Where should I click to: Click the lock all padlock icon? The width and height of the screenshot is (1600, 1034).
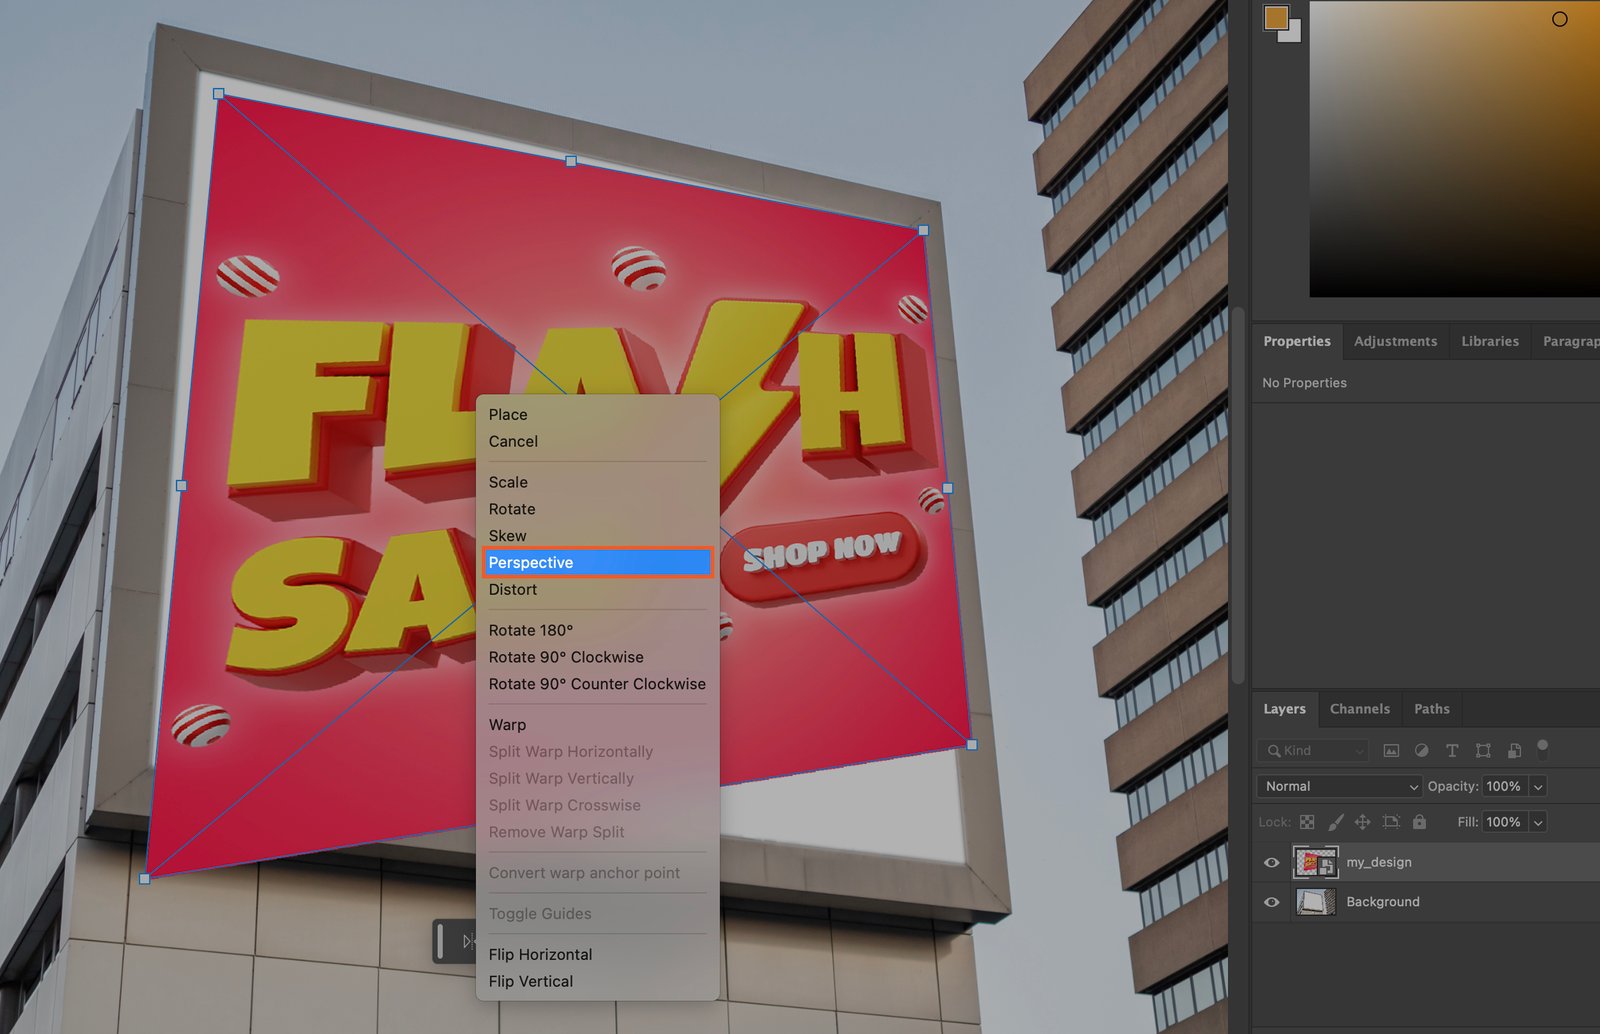click(x=1419, y=822)
